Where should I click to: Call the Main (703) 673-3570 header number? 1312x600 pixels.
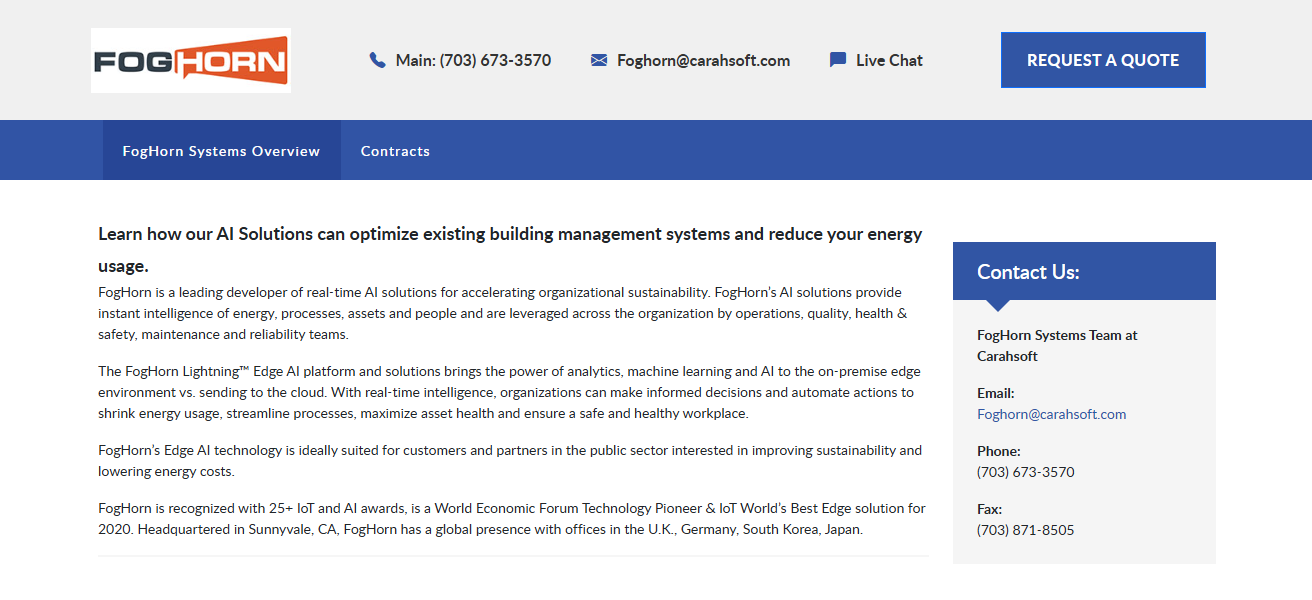tap(473, 60)
